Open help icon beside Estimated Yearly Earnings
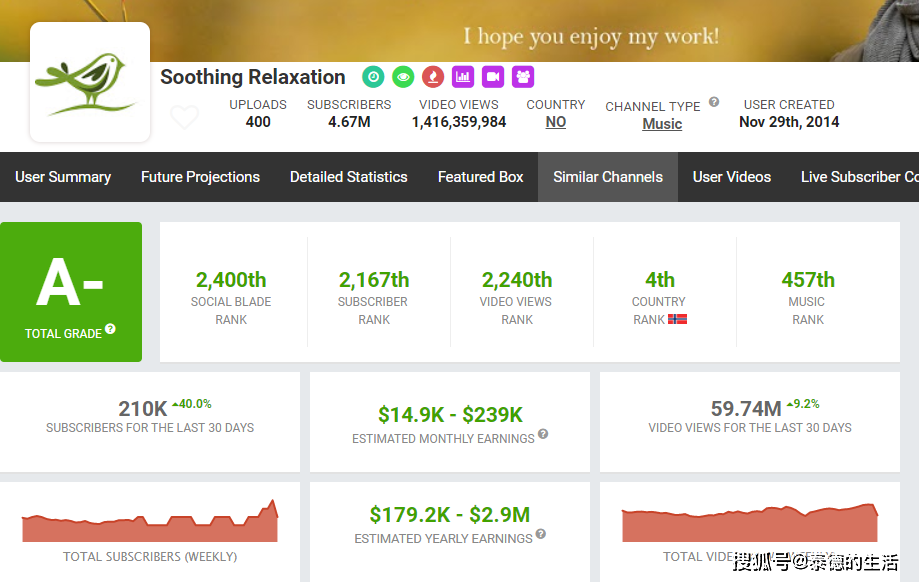919x582 pixels. coord(540,534)
